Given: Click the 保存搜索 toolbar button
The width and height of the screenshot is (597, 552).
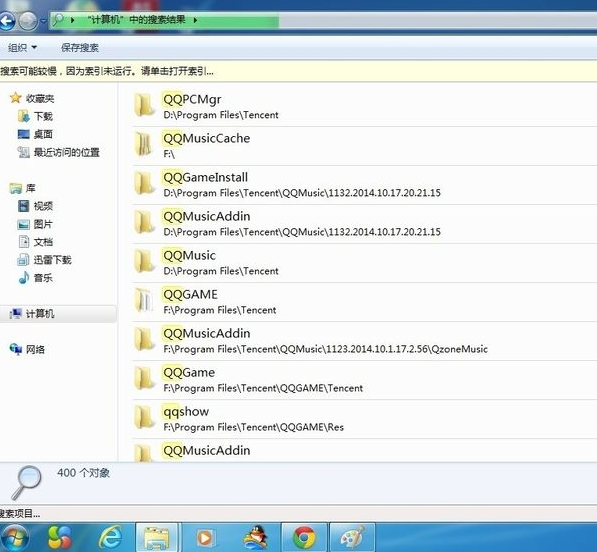Looking at the screenshot, I should pos(80,48).
